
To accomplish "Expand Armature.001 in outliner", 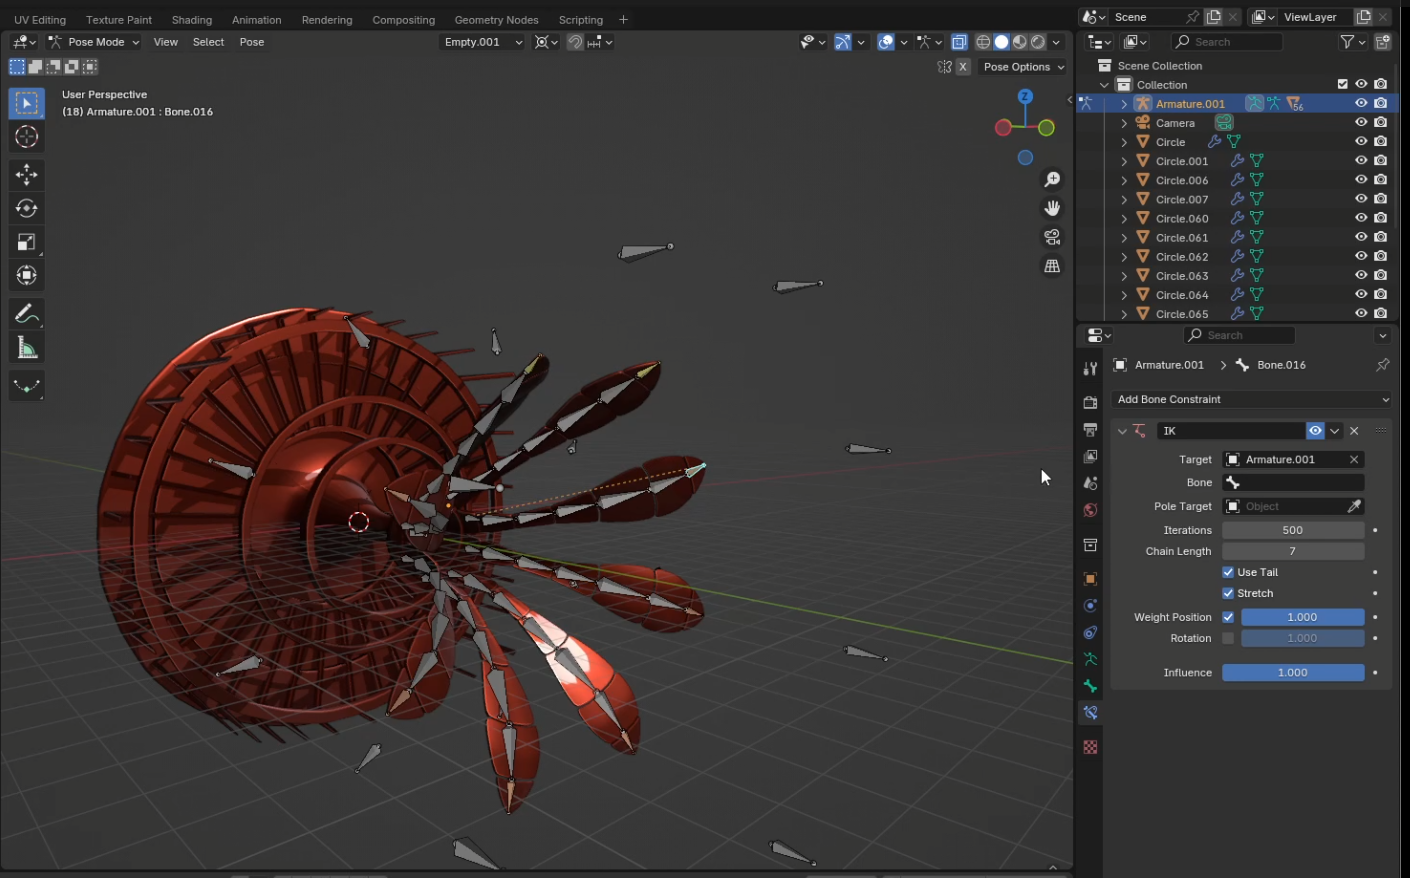I will point(1124,104).
